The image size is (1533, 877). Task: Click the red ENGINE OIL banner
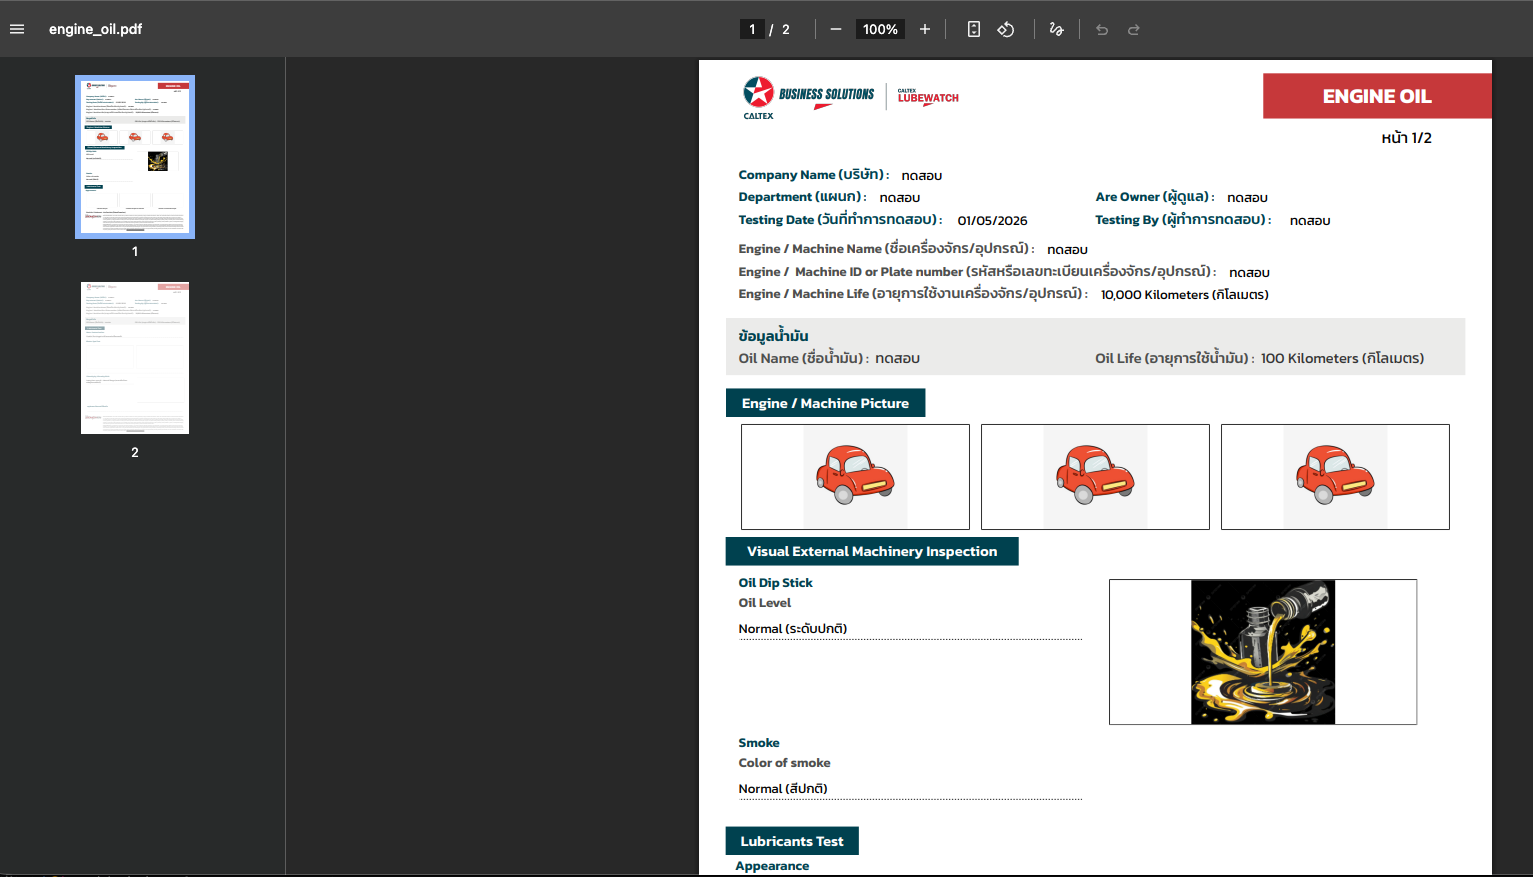[x=1377, y=96]
